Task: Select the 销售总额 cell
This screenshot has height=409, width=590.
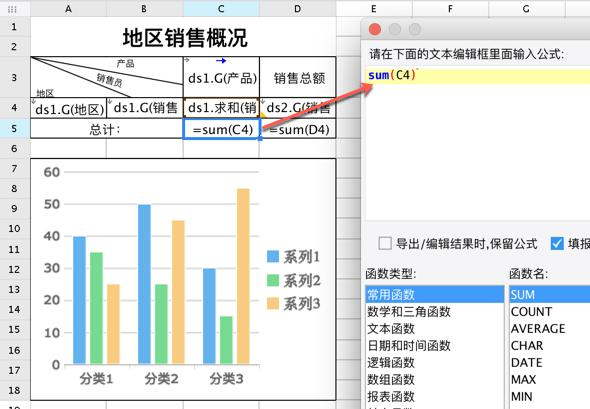Action: pos(298,78)
